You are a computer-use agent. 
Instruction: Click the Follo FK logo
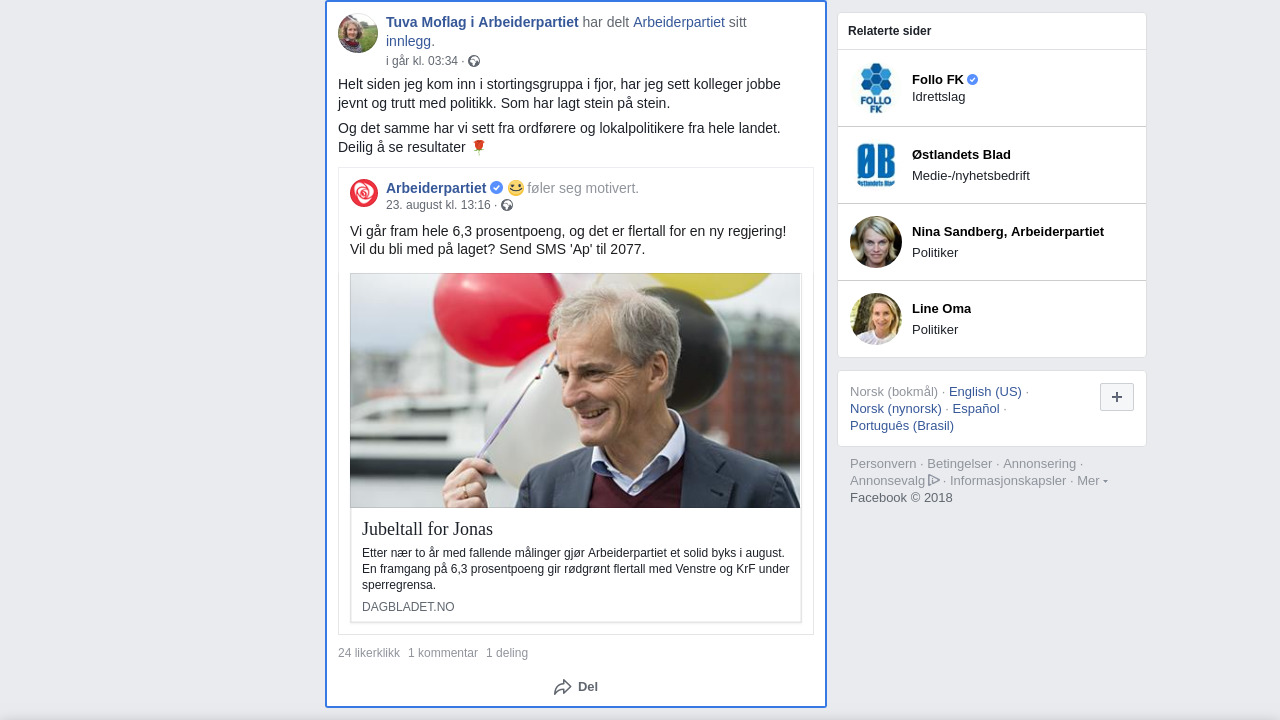876,88
